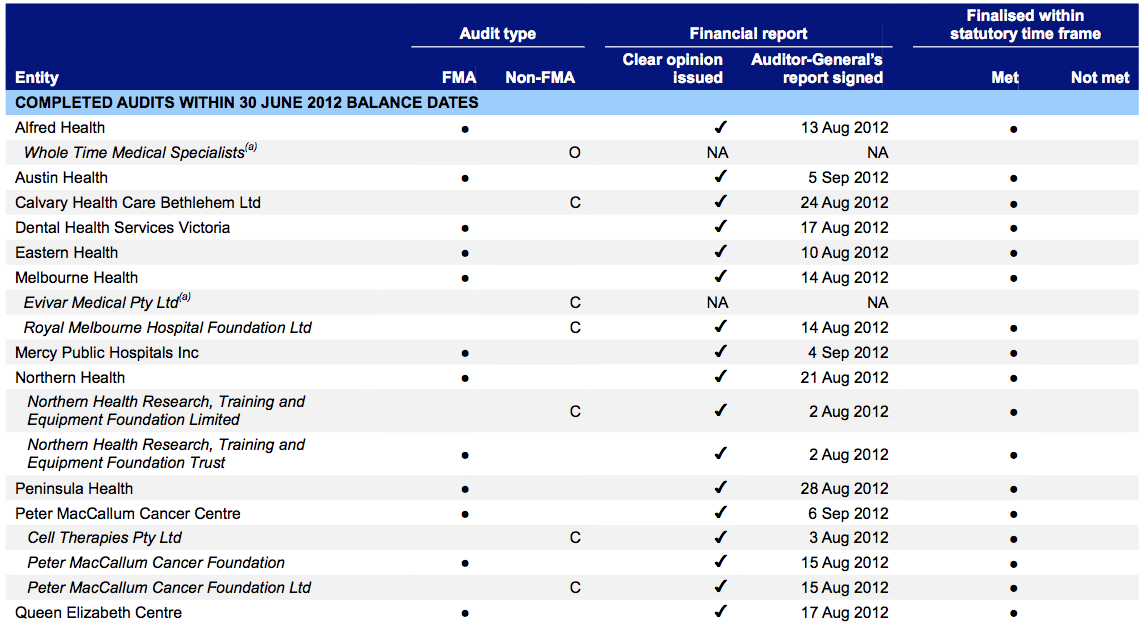Select Northern Health Research "Foundation Limited" entity
Screen dimensions: 1147x631
click(166, 411)
